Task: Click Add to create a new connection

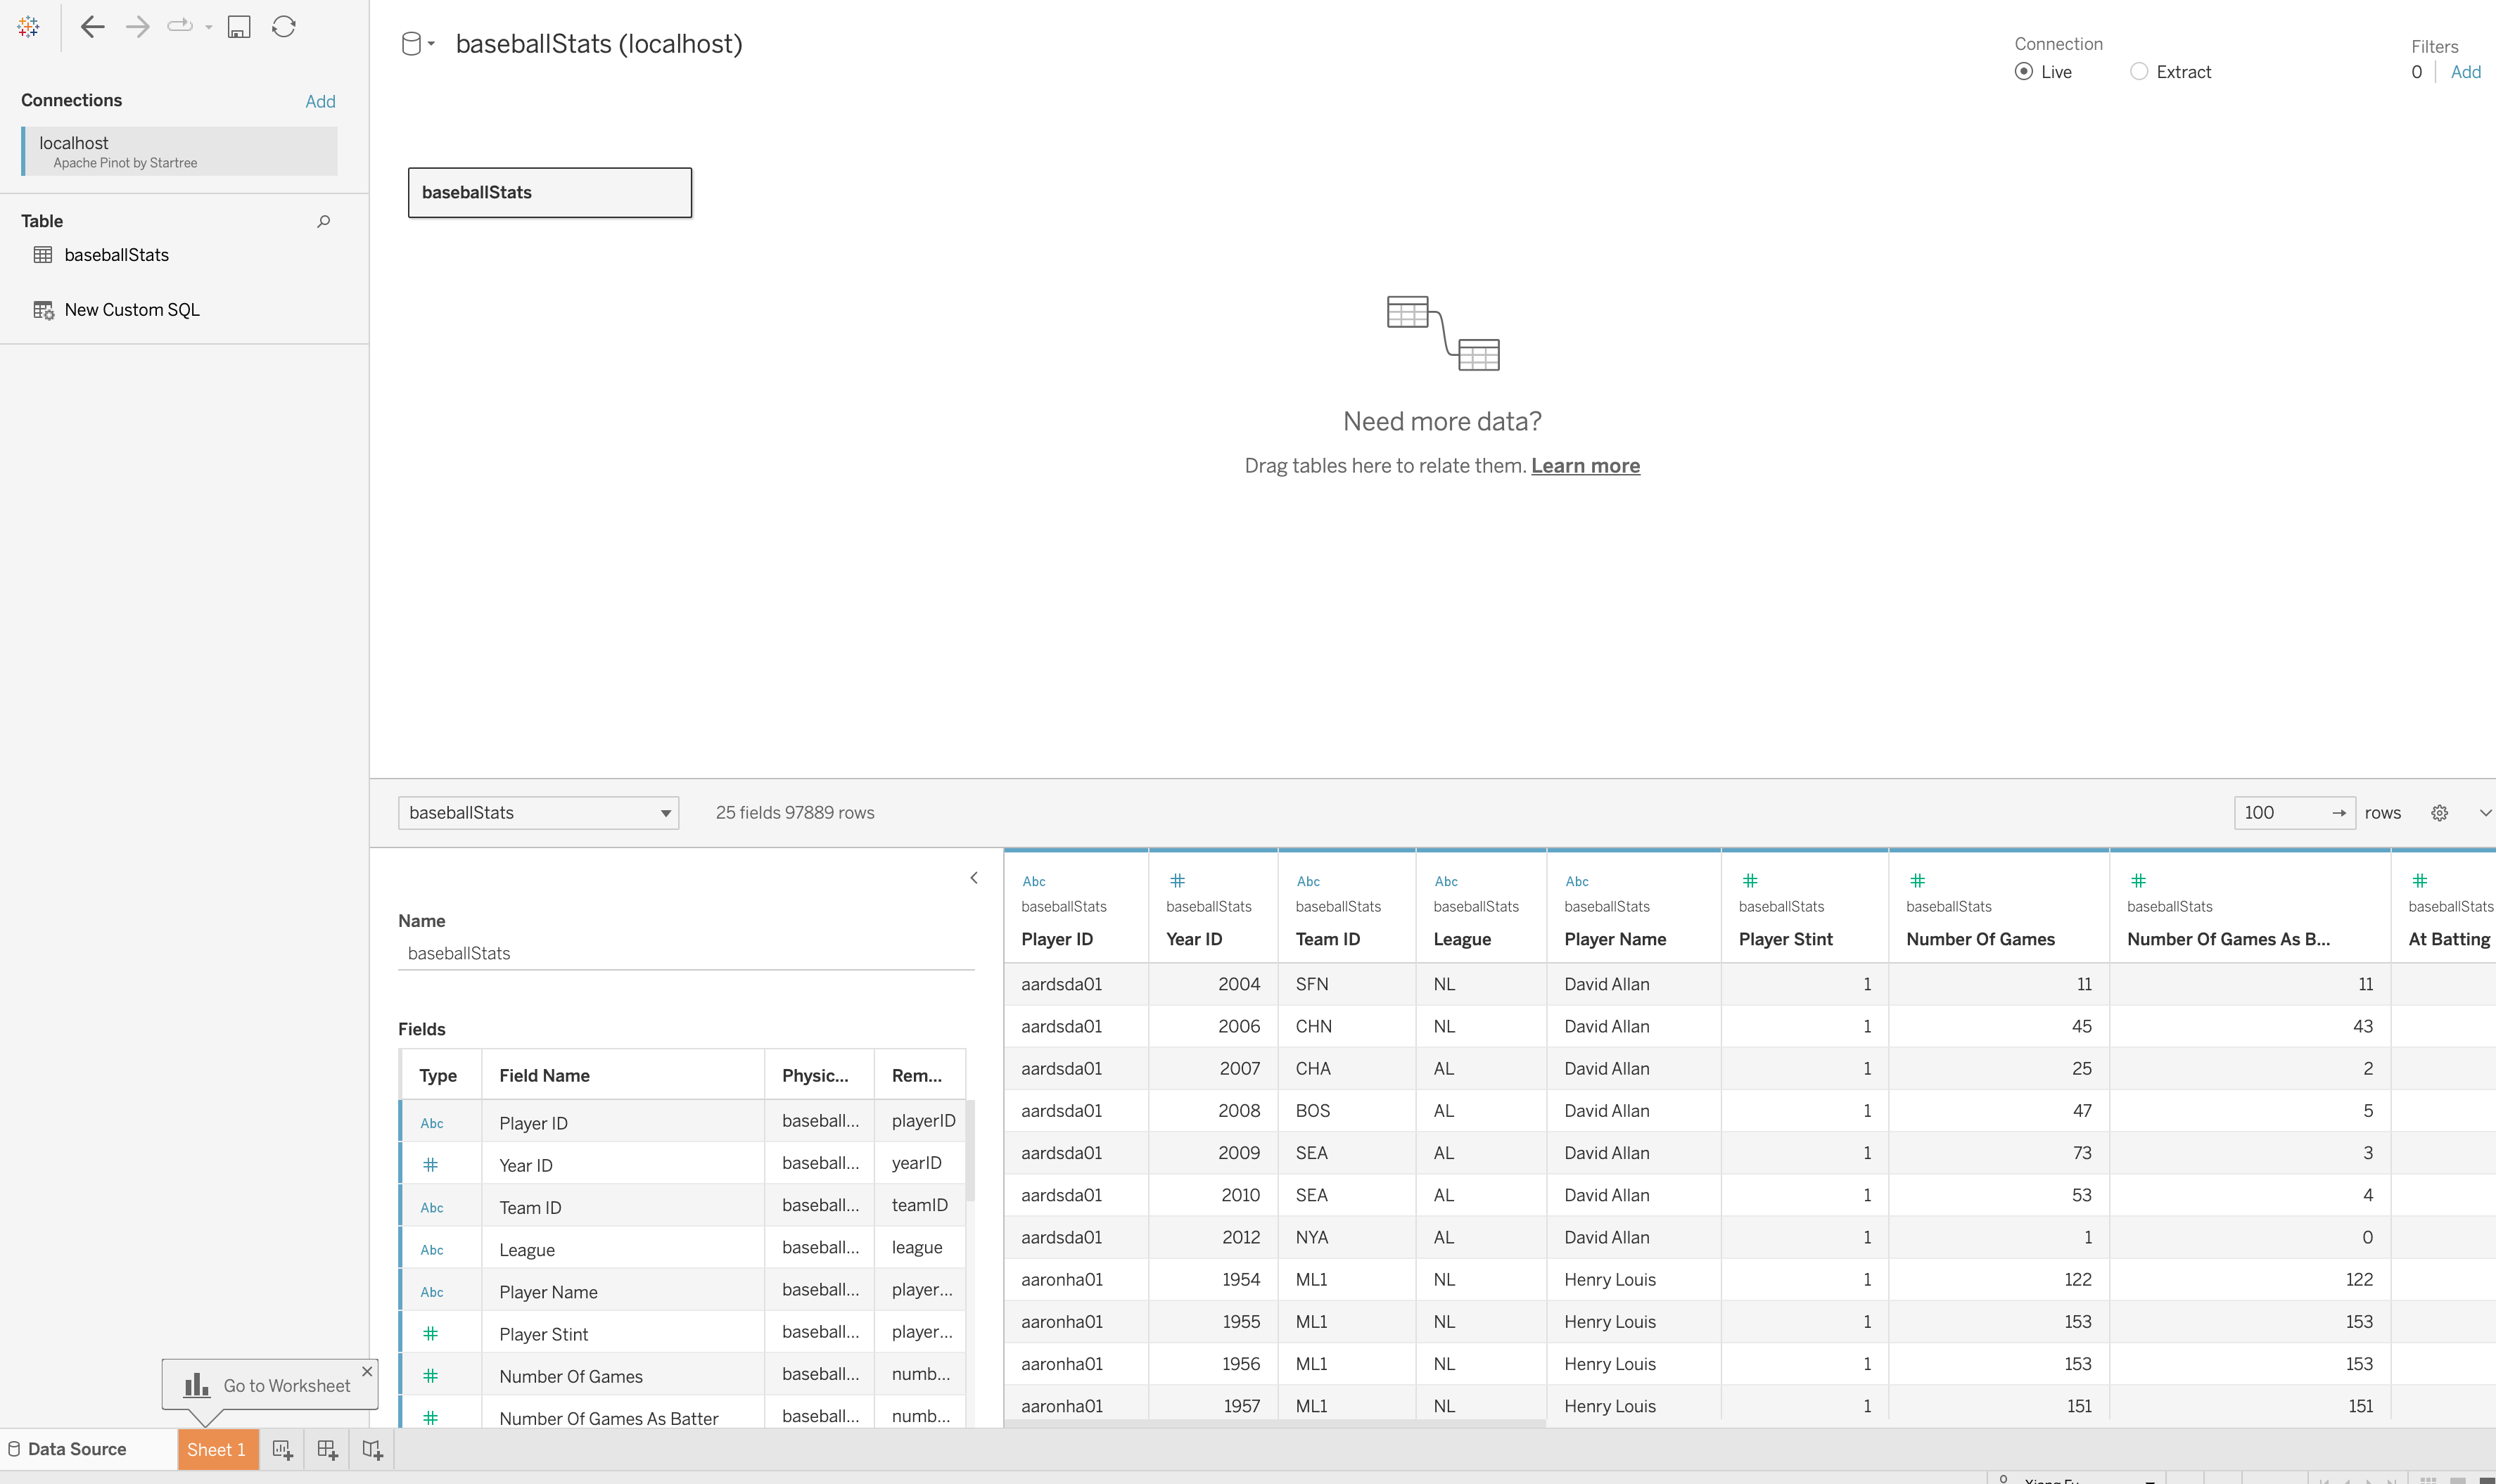Action: point(320,101)
